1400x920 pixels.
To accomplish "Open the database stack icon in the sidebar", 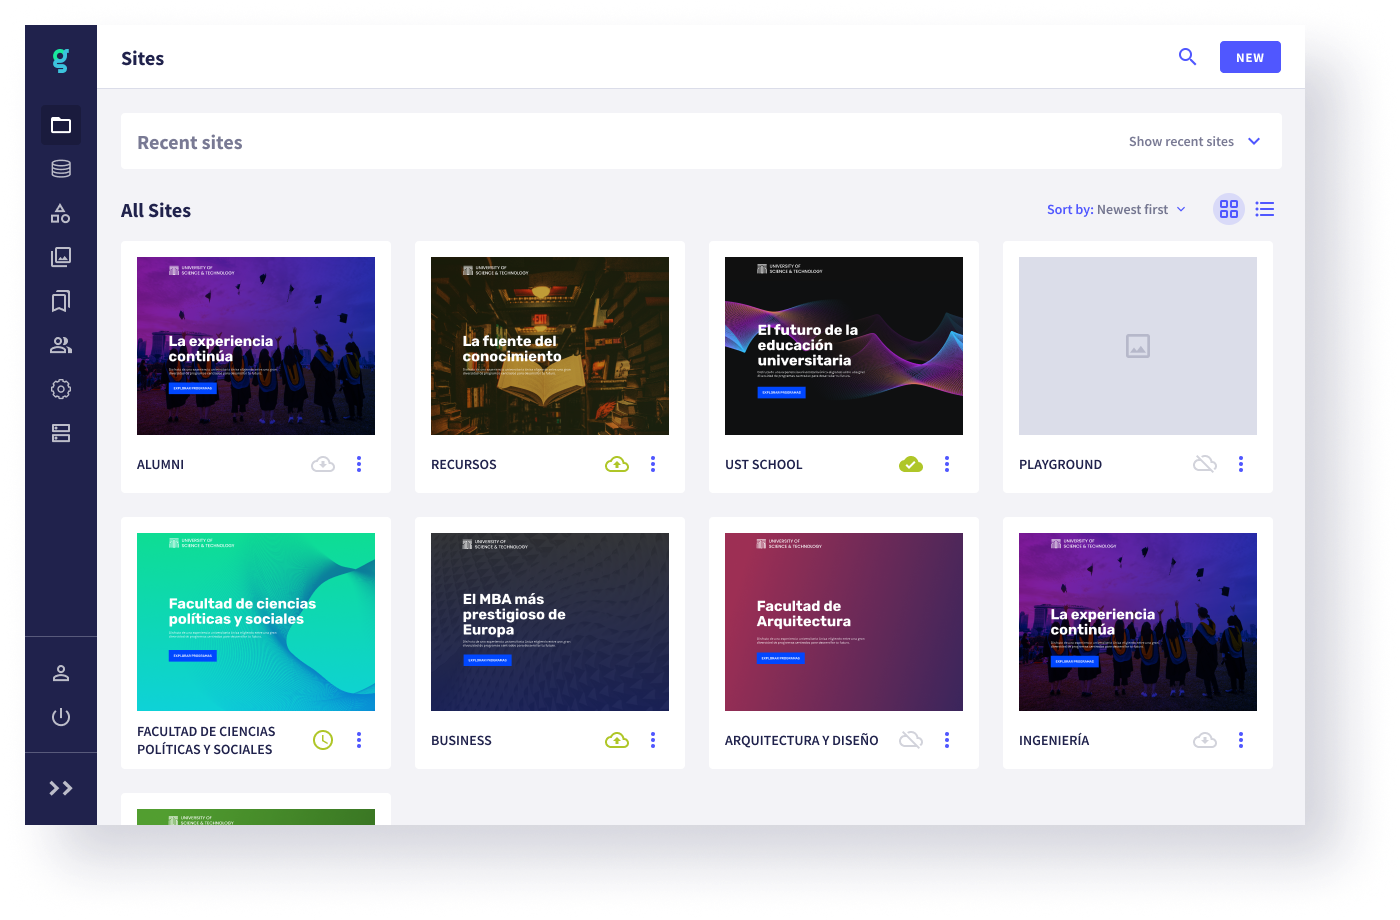I will point(61,169).
